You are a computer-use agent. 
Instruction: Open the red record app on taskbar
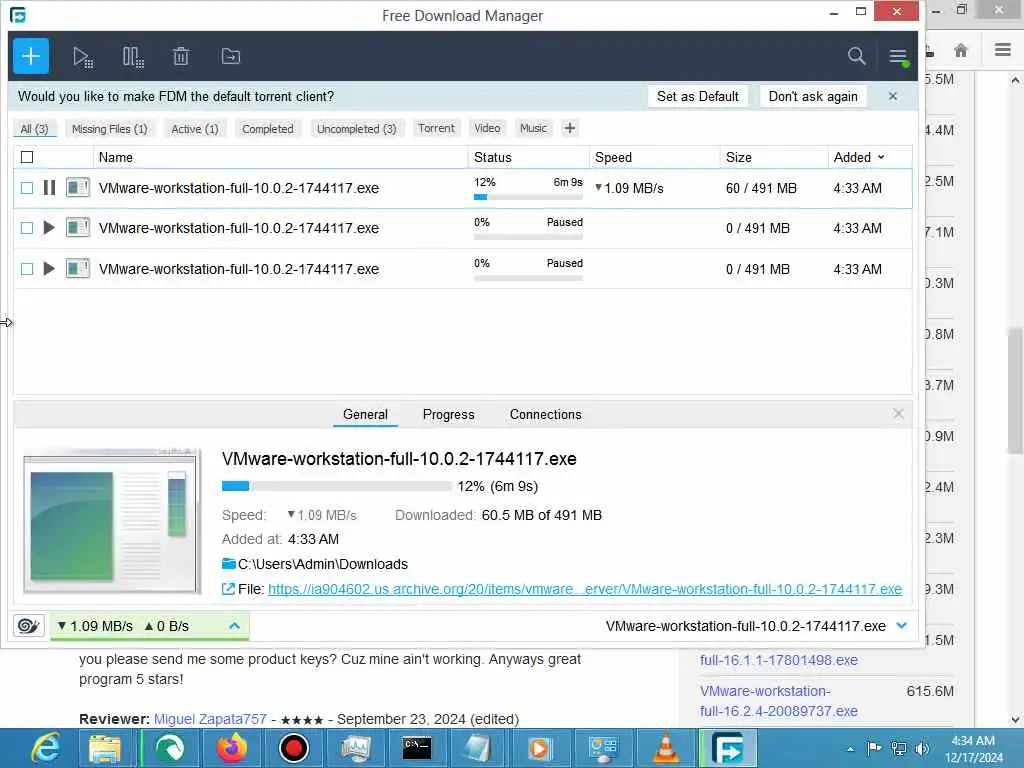point(293,748)
